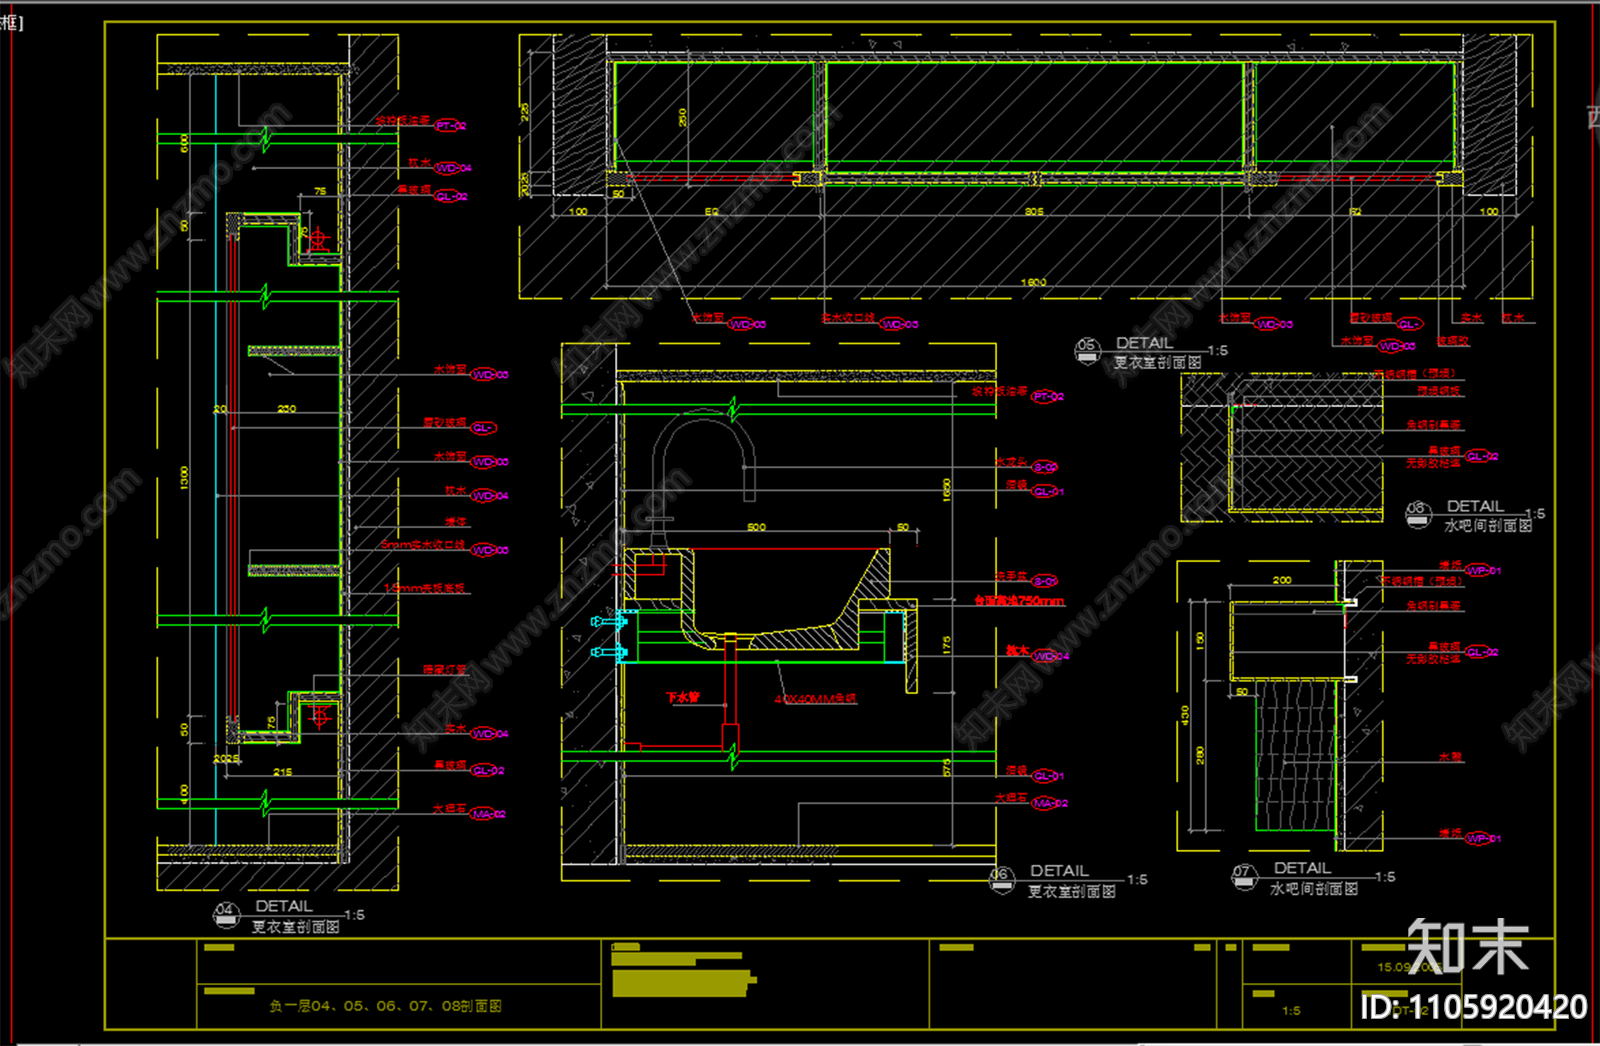
Task: Click the '805' dimension in detail 05
Action: [x=1033, y=211]
